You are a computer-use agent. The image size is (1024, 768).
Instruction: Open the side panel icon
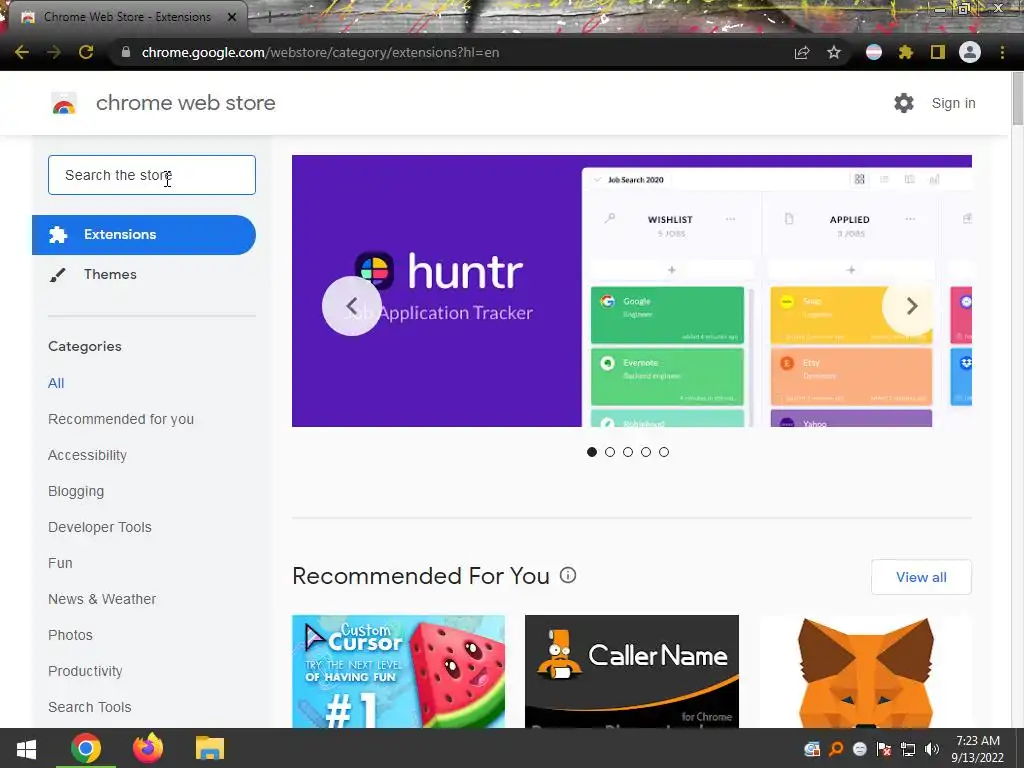click(x=938, y=52)
